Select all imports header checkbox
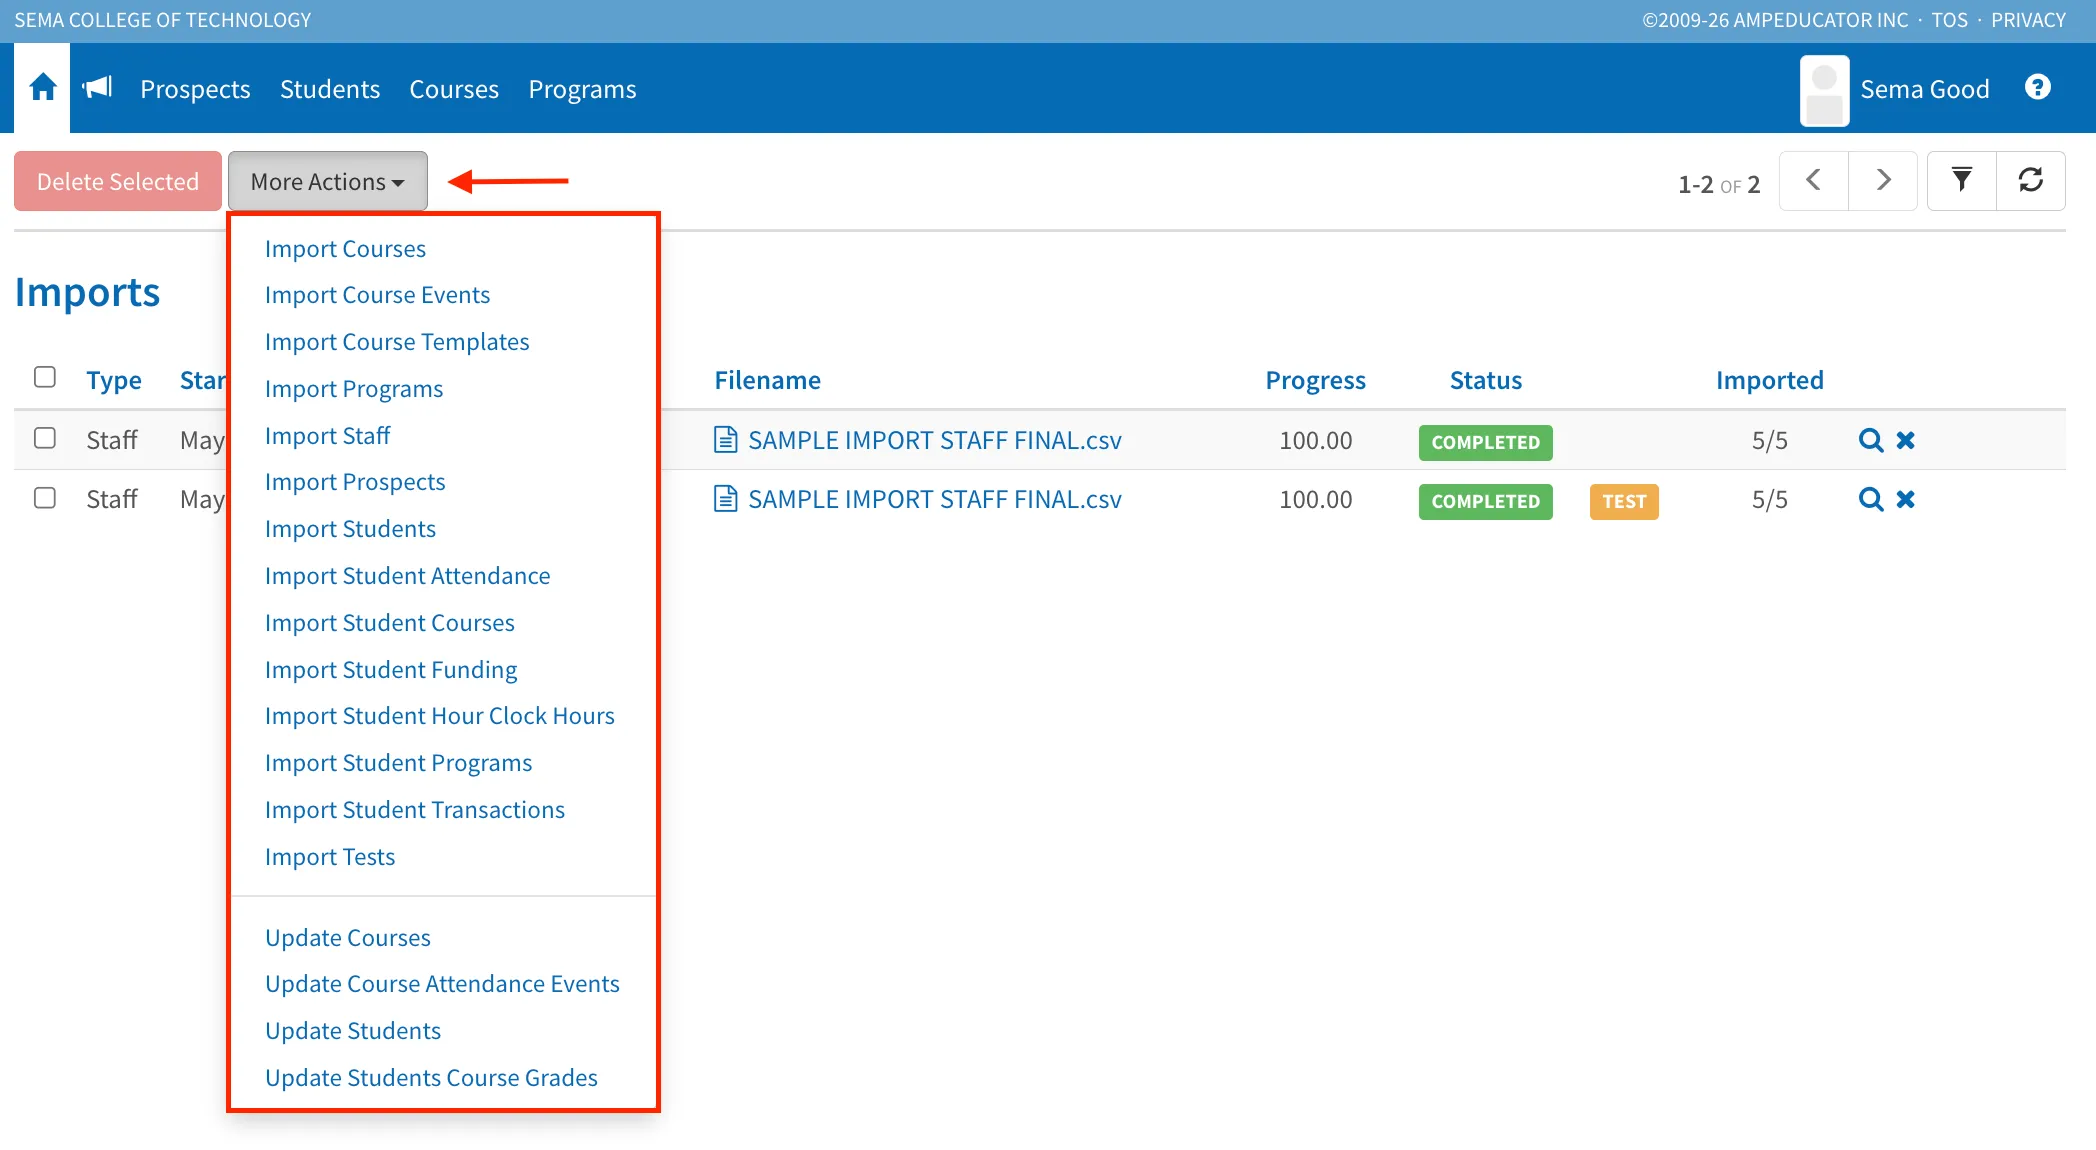Screen dimensions: 2096x1150 45,377
